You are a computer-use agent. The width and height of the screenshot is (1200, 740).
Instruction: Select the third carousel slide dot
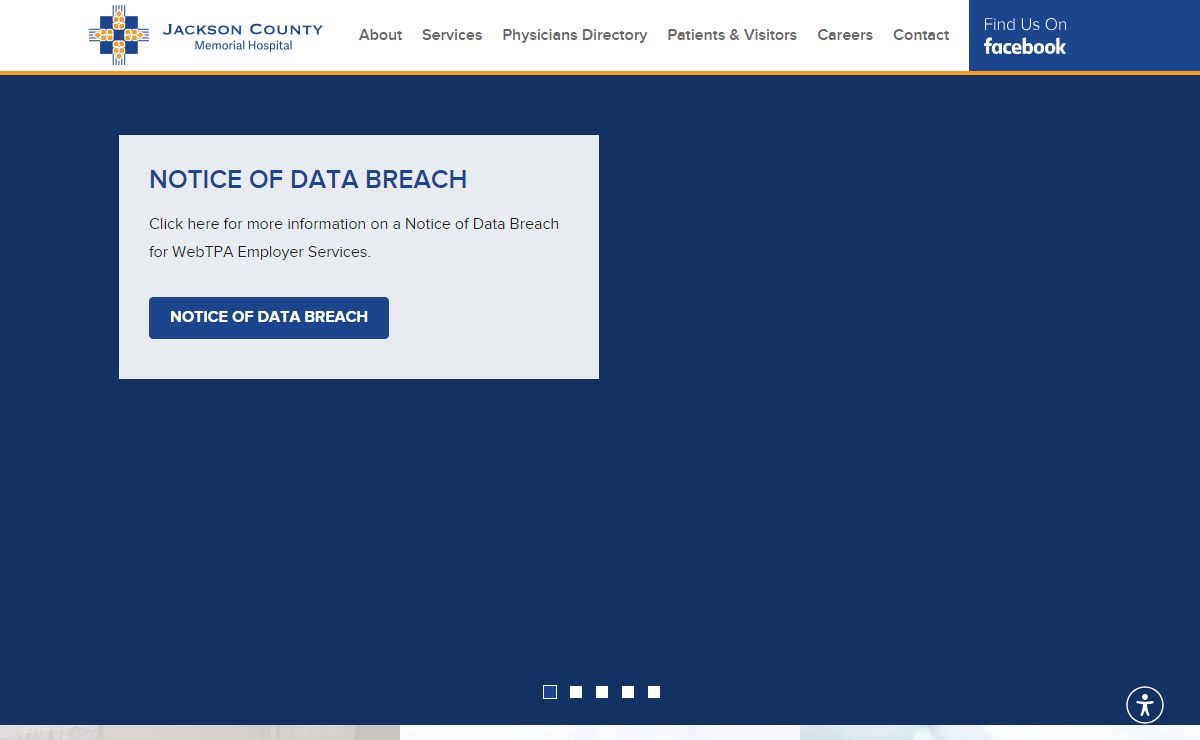click(602, 692)
